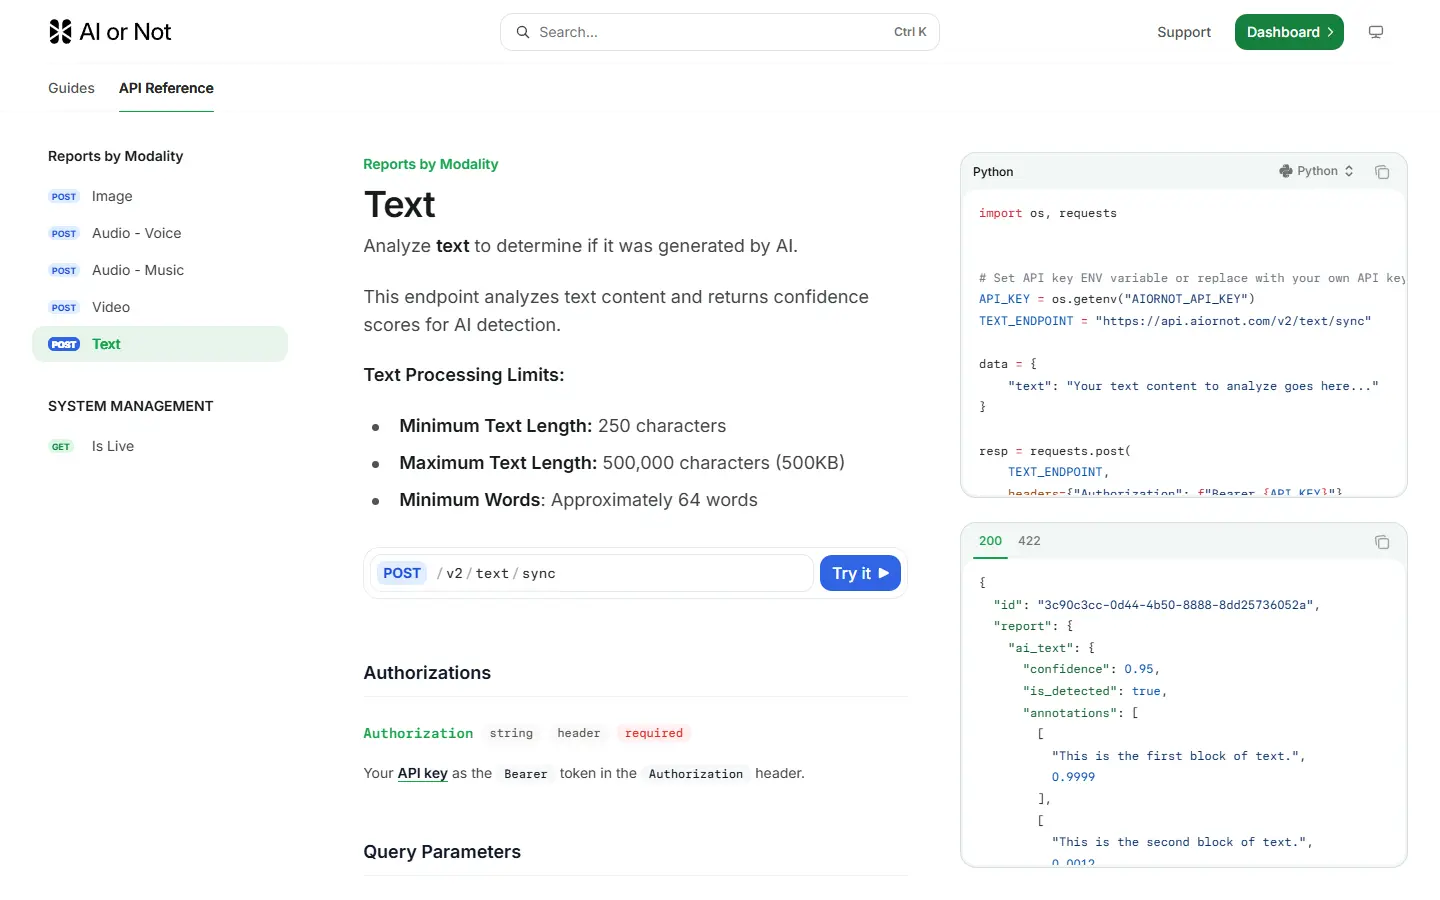Click the green Reports by Modality breadcrumb
1440x900 pixels.
(430, 164)
